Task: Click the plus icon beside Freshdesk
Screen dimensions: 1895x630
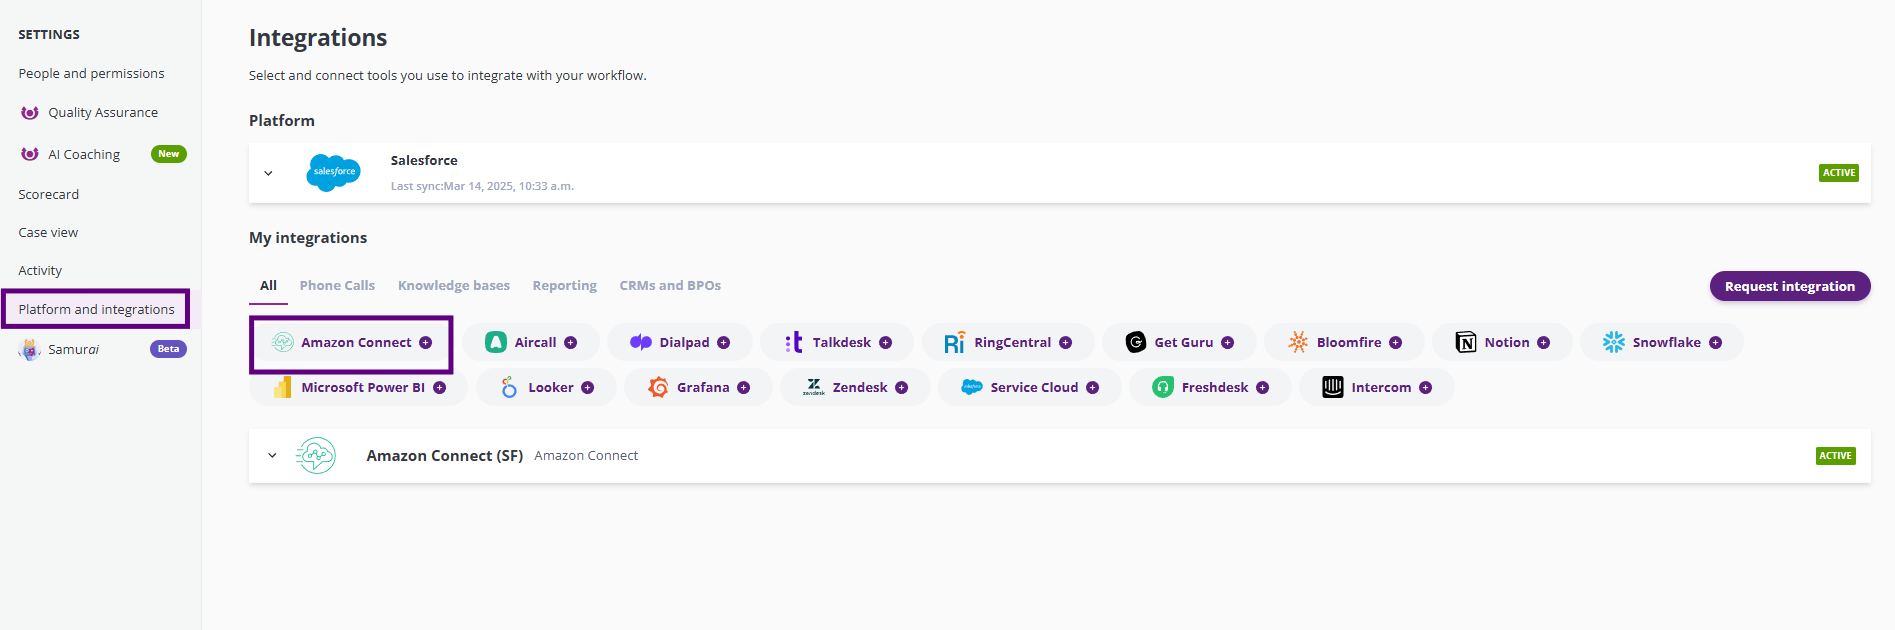Action: point(1262,388)
